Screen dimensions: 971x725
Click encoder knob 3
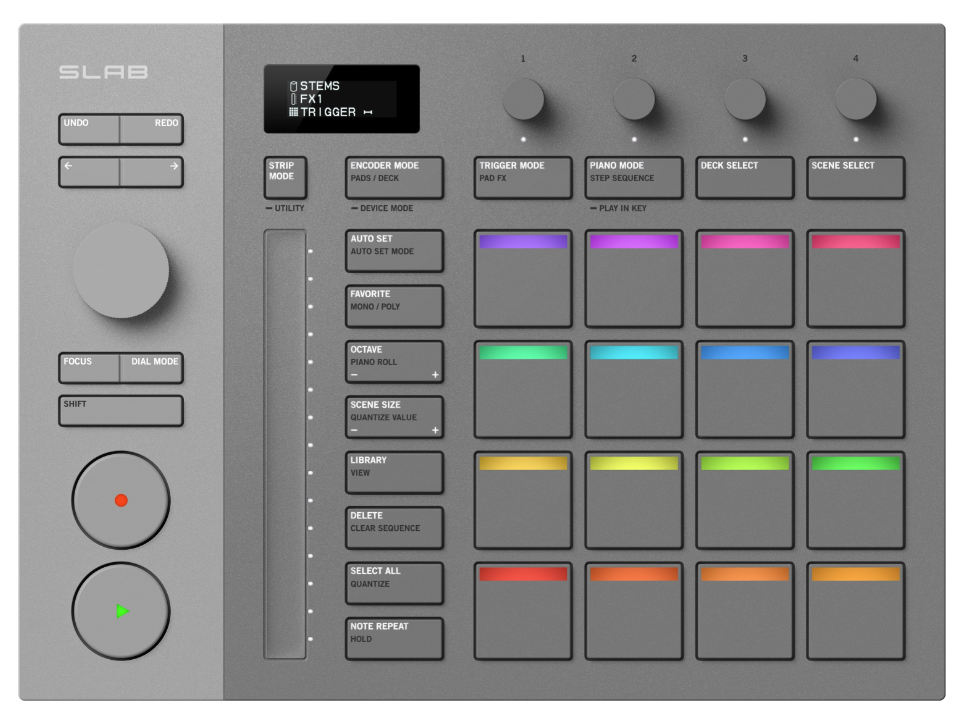(x=745, y=98)
